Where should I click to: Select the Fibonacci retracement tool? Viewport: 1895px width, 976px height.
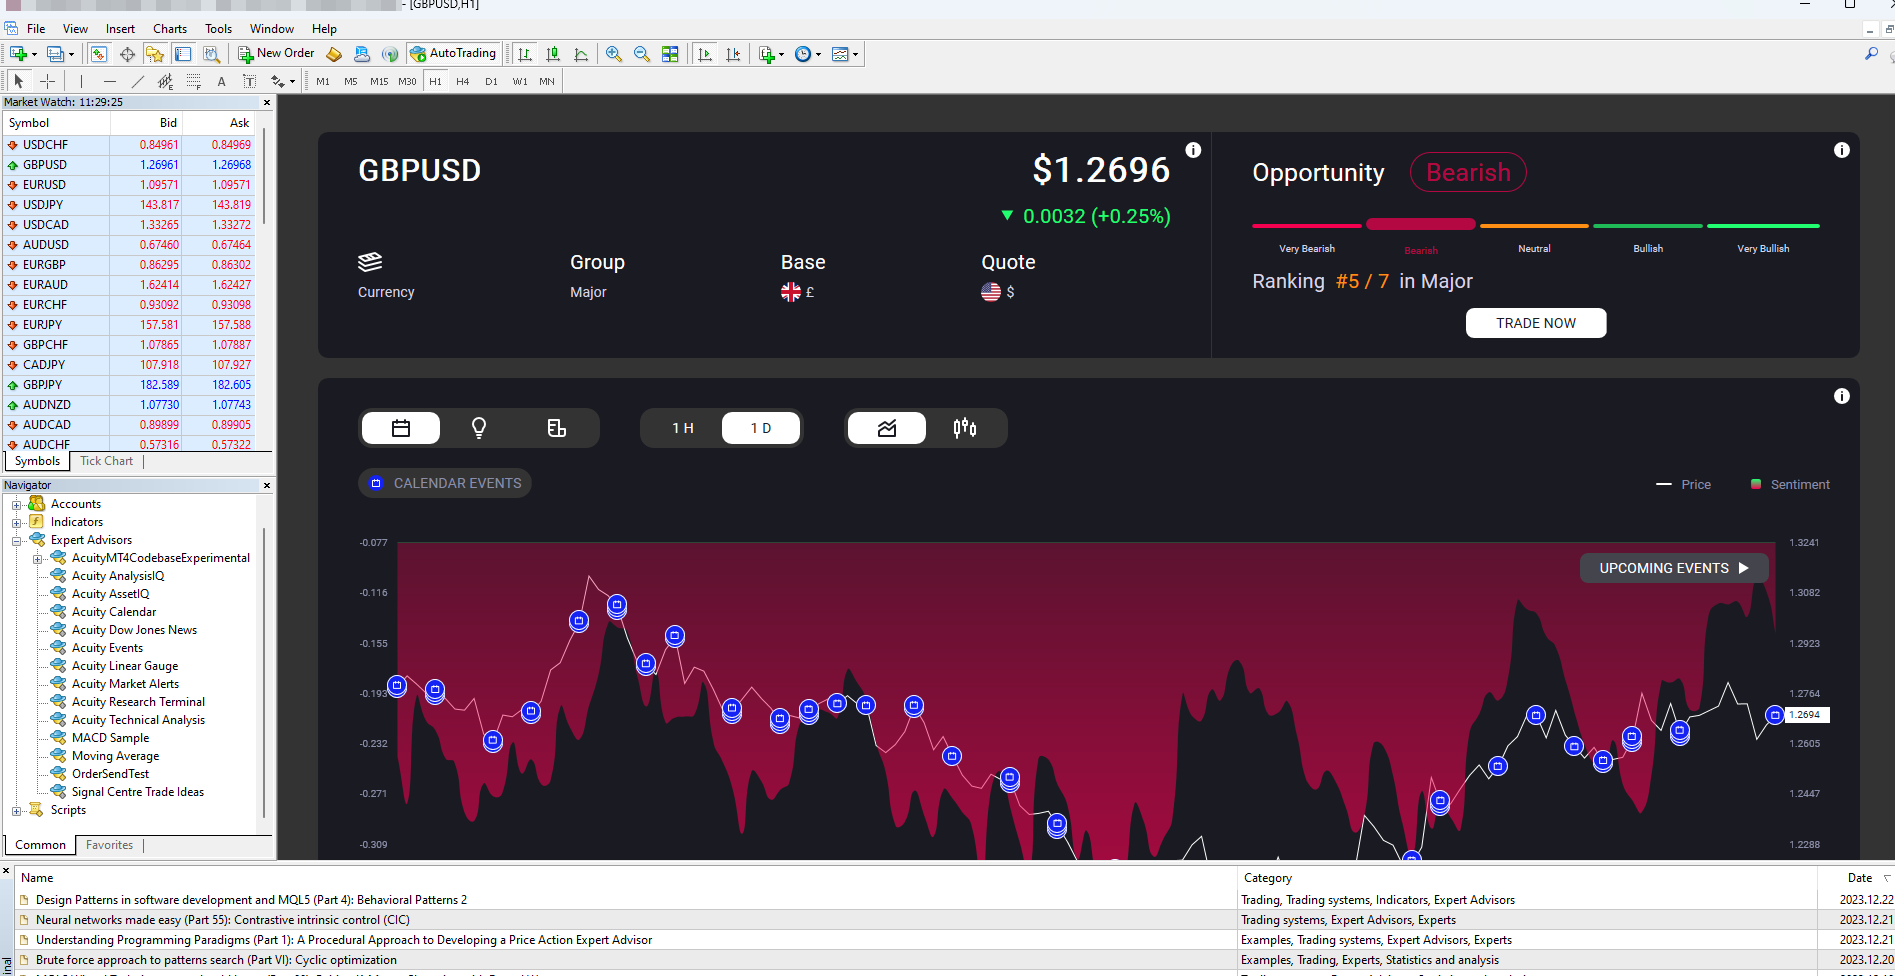pyautogui.click(x=192, y=82)
